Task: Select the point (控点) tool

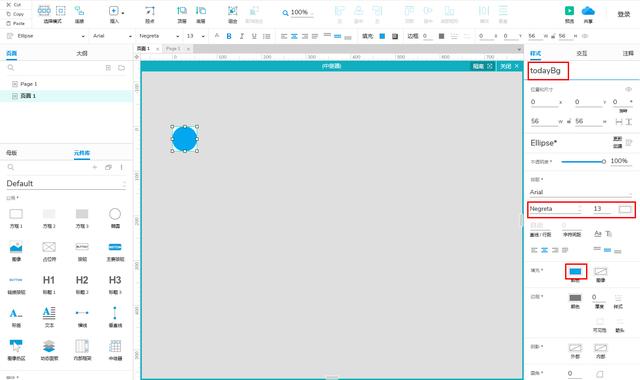Action: pyautogui.click(x=150, y=11)
